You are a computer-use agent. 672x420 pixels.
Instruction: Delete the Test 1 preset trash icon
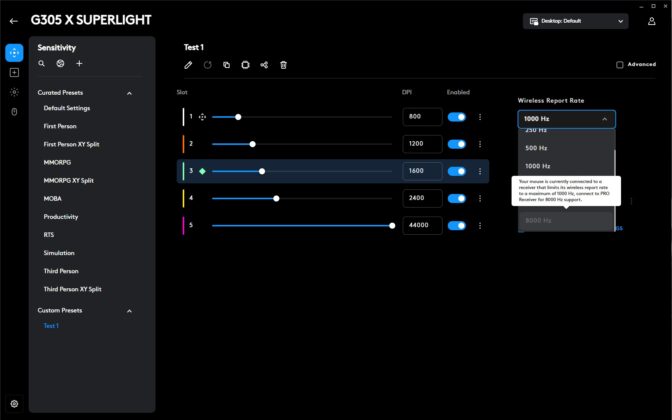click(x=283, y=65)
